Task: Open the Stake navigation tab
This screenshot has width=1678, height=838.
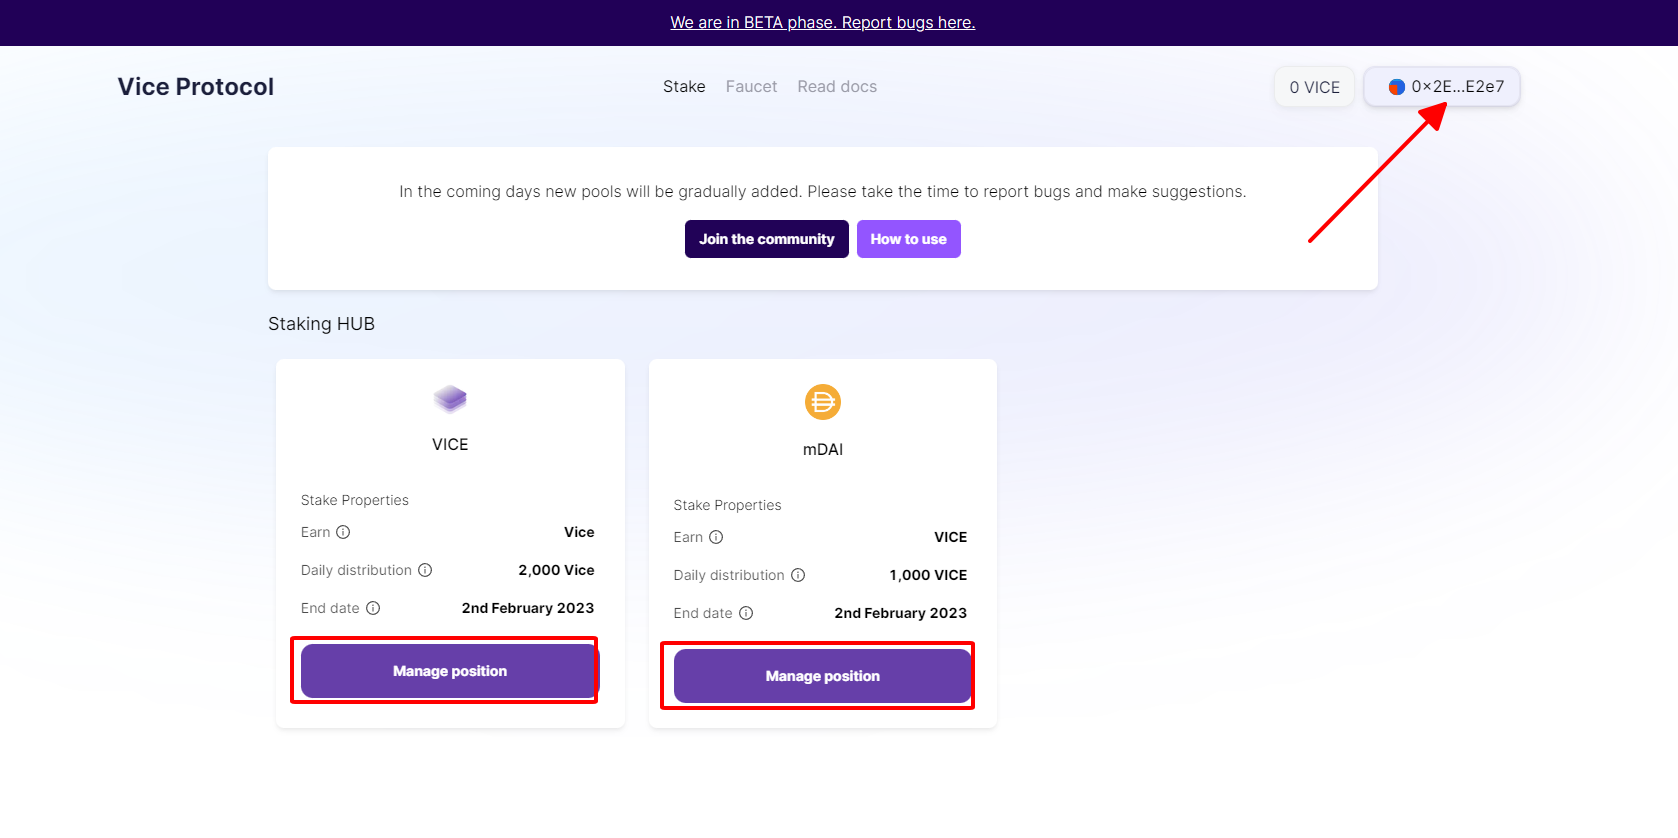Action: click(x=684, y=87)
